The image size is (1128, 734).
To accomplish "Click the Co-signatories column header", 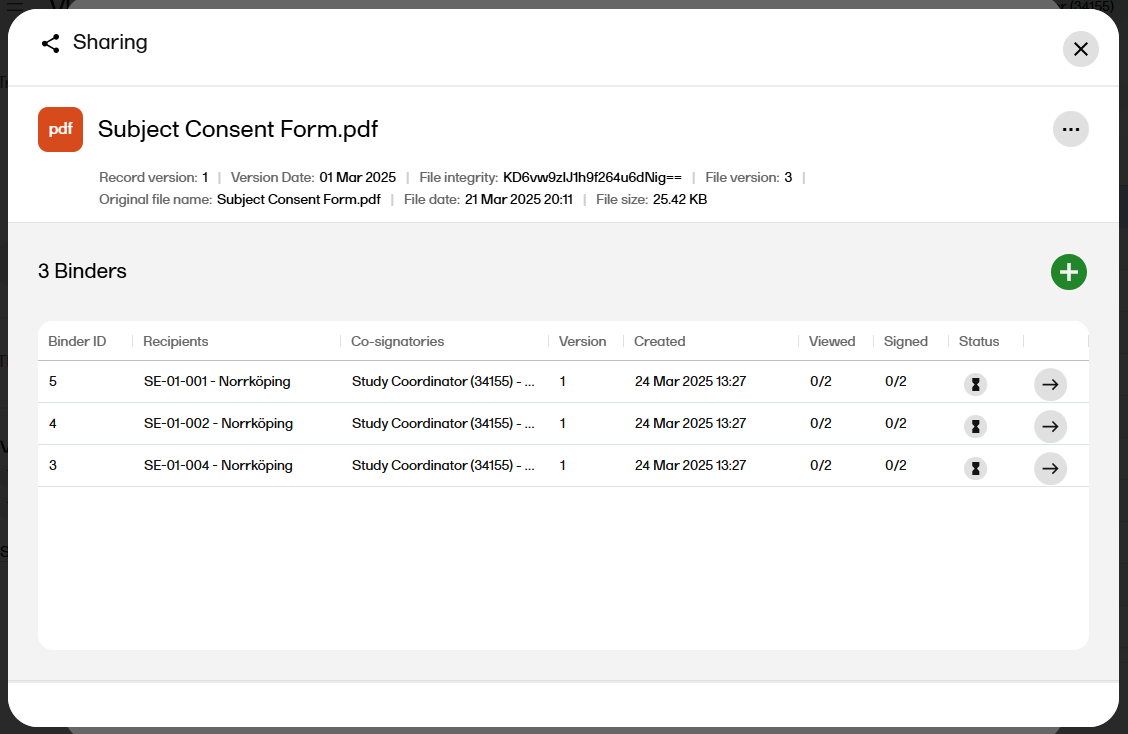I will (x=397, y=341).
